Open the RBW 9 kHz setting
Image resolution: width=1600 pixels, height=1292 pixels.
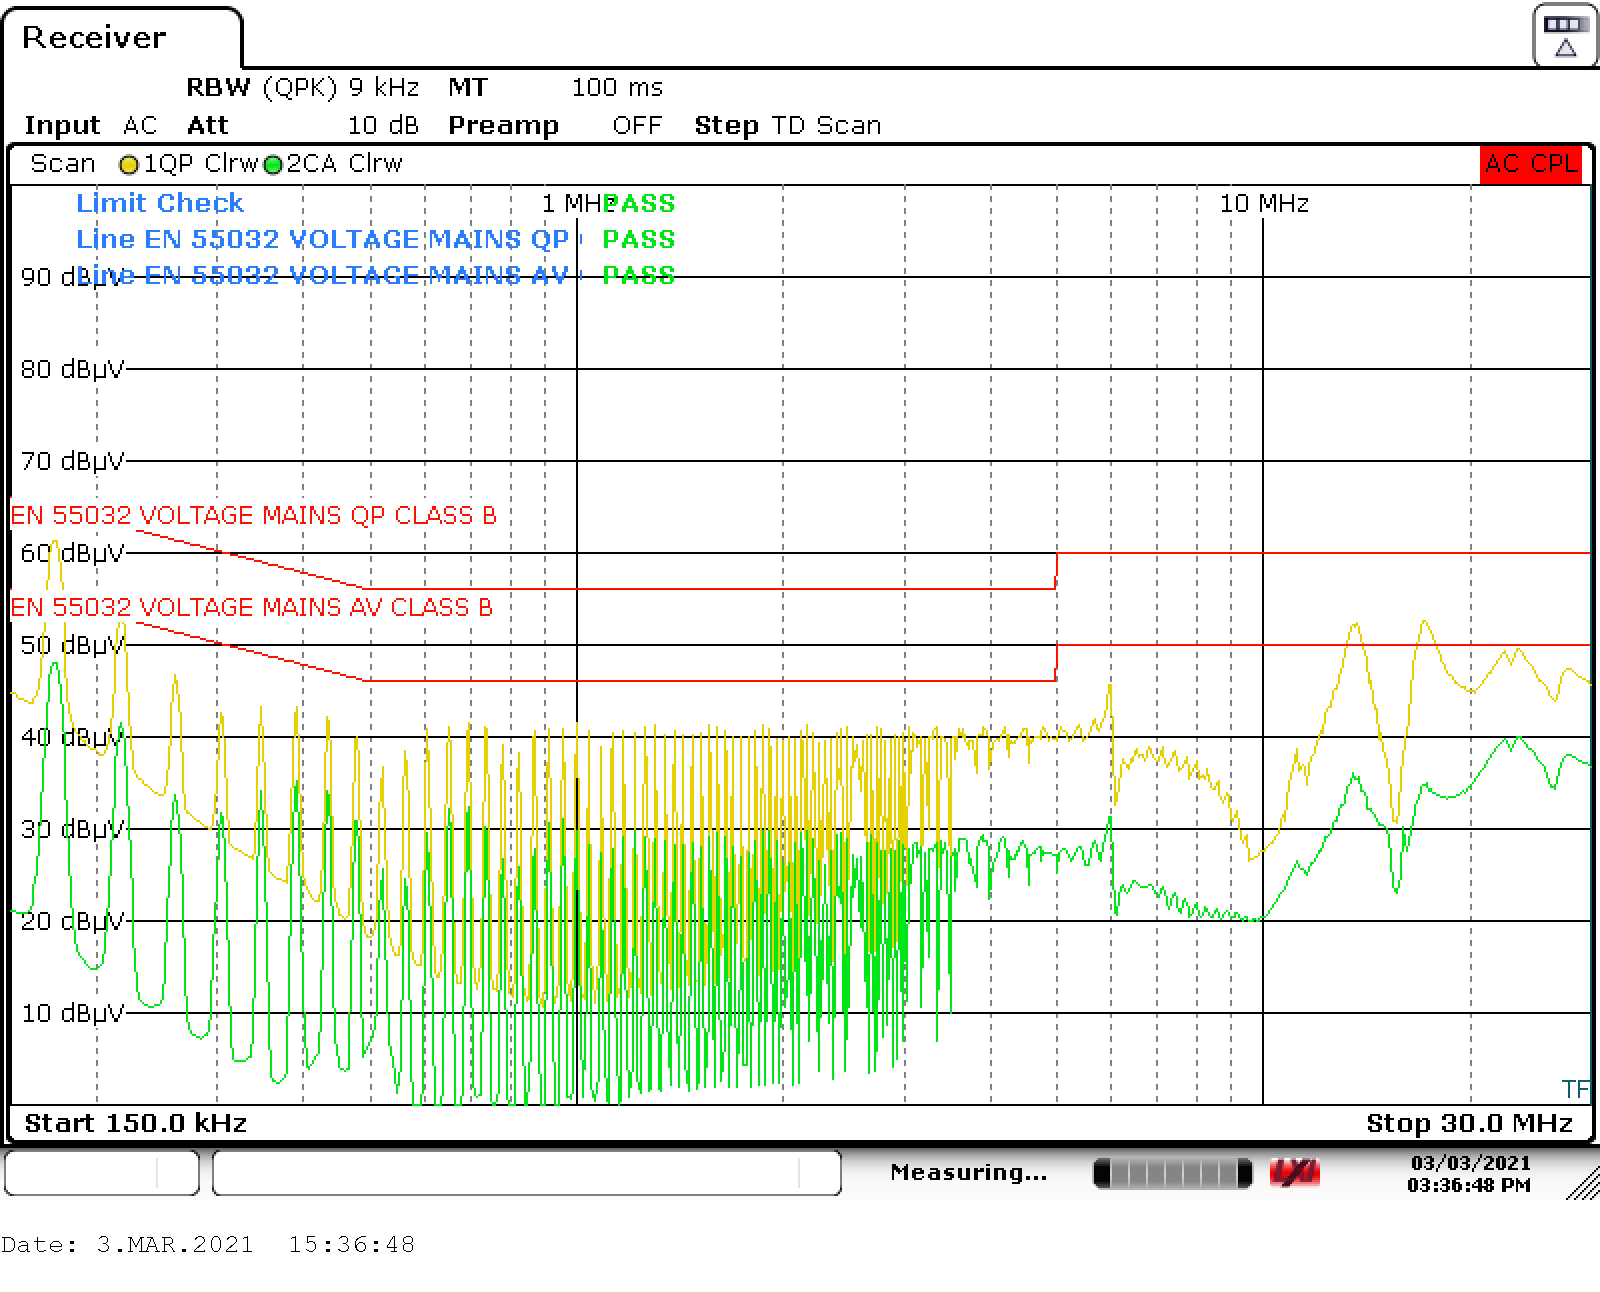(300, 87)
